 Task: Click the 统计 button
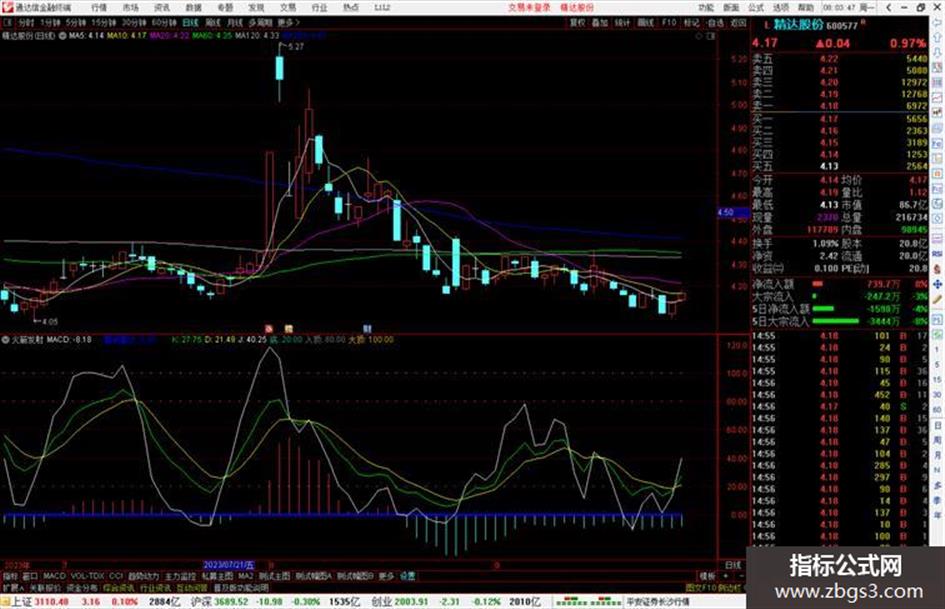(x=623, y=22)
